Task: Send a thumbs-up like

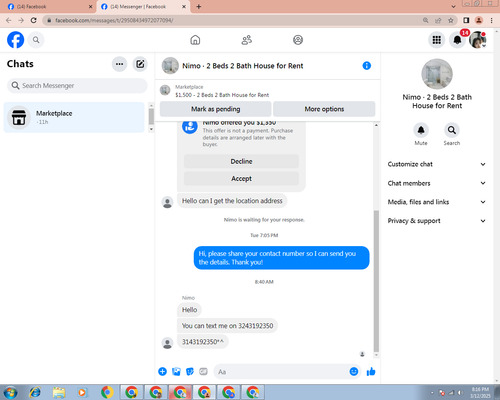Action: (371, 371)
